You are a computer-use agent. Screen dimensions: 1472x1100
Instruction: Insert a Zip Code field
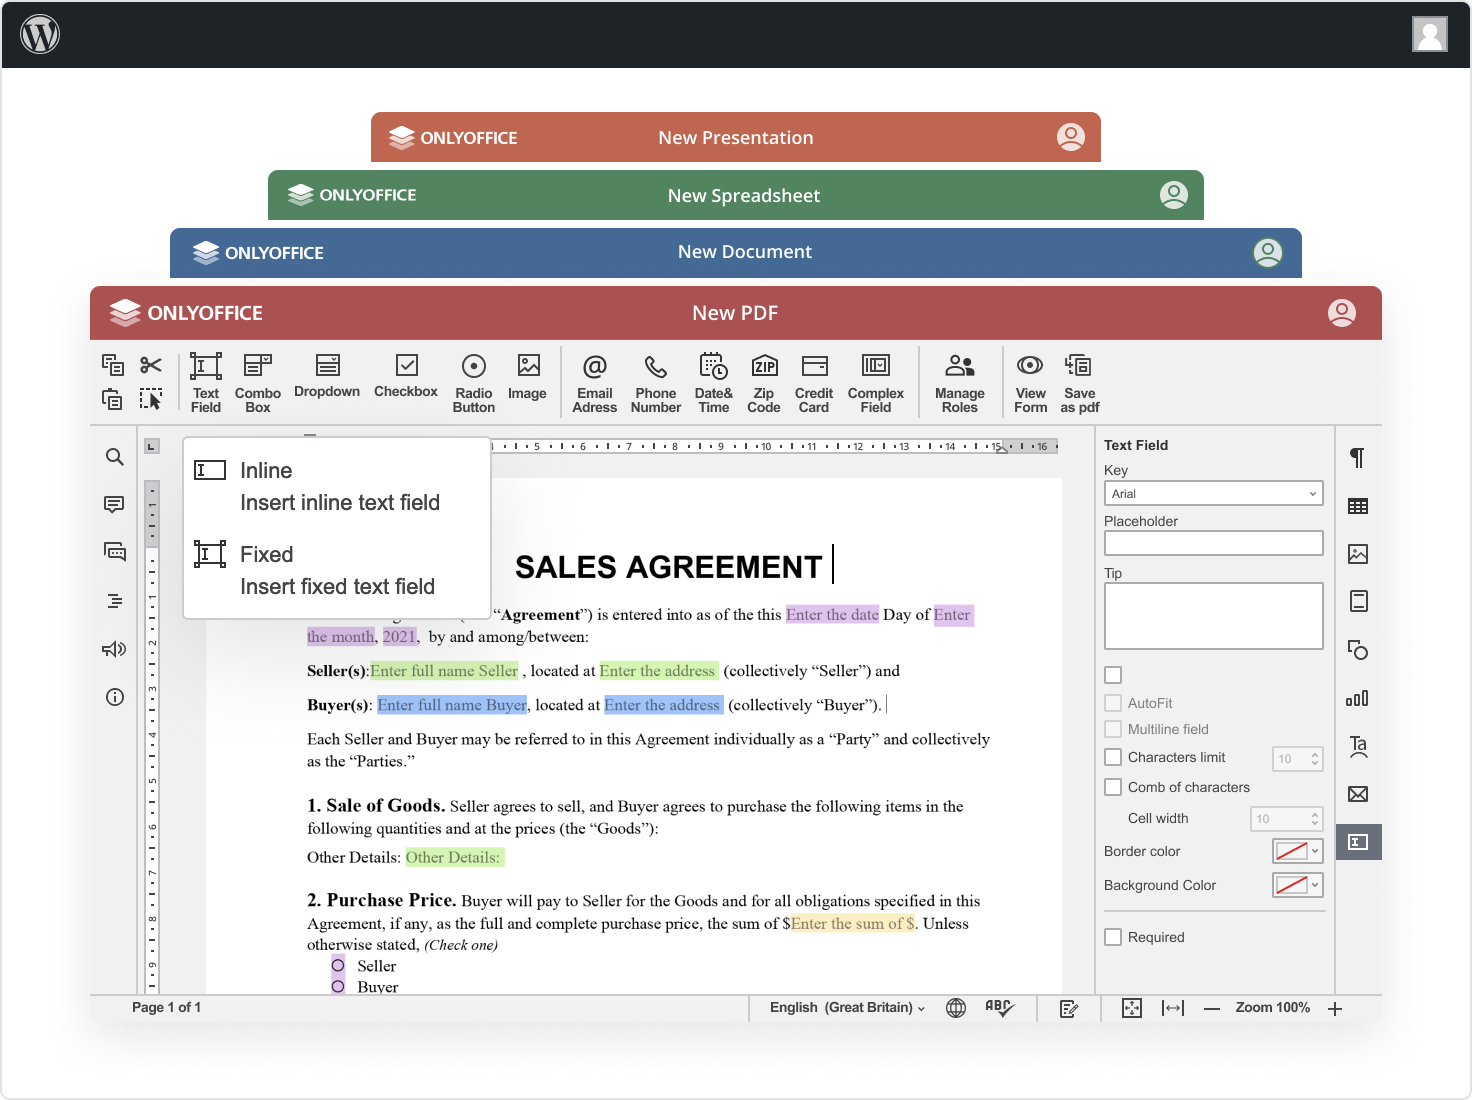(764, 382)
